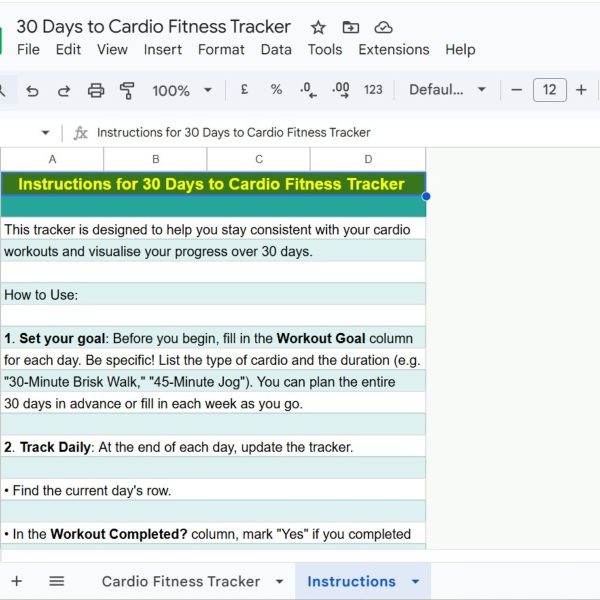Open the View menu

[112, 50]
